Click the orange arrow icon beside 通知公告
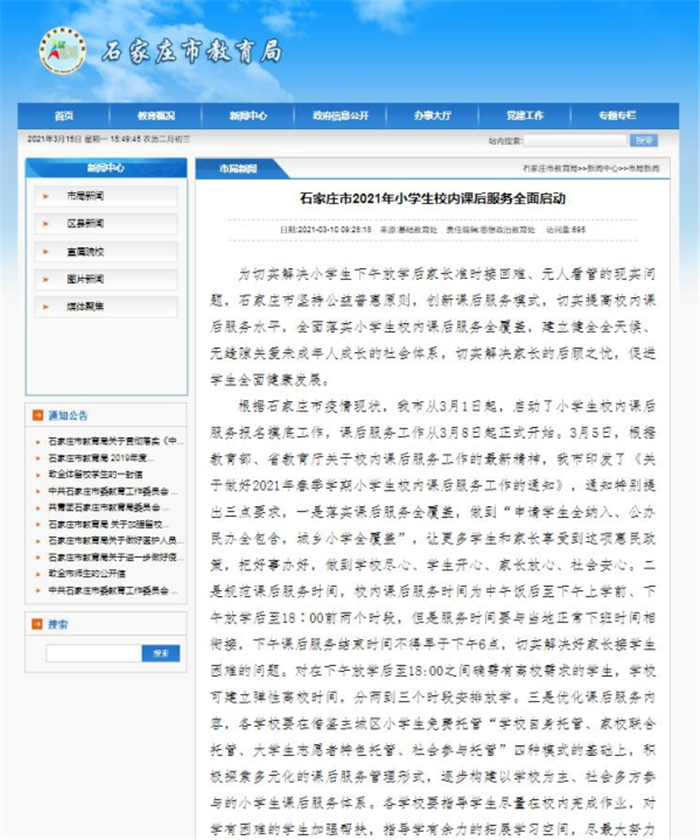700x840 pixels. pyautogui.click(x=37, y=415)
